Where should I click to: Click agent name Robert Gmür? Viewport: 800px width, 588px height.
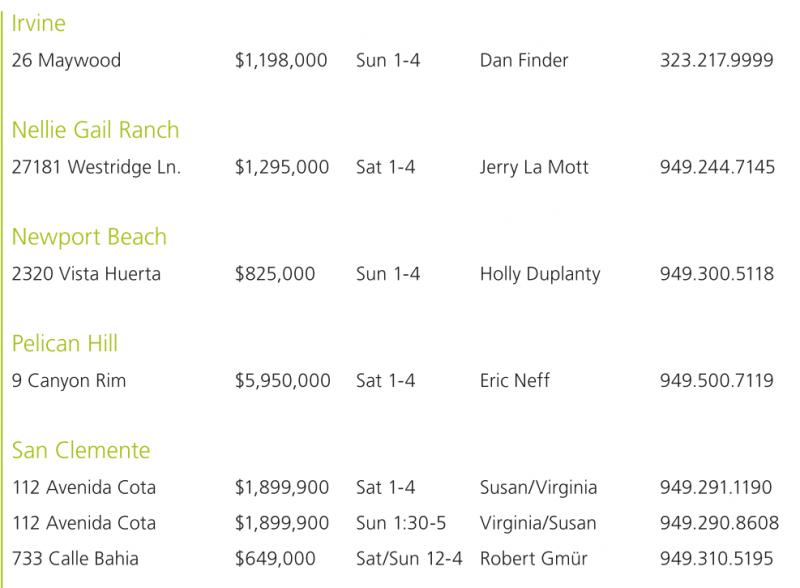(x=531, y=558)
